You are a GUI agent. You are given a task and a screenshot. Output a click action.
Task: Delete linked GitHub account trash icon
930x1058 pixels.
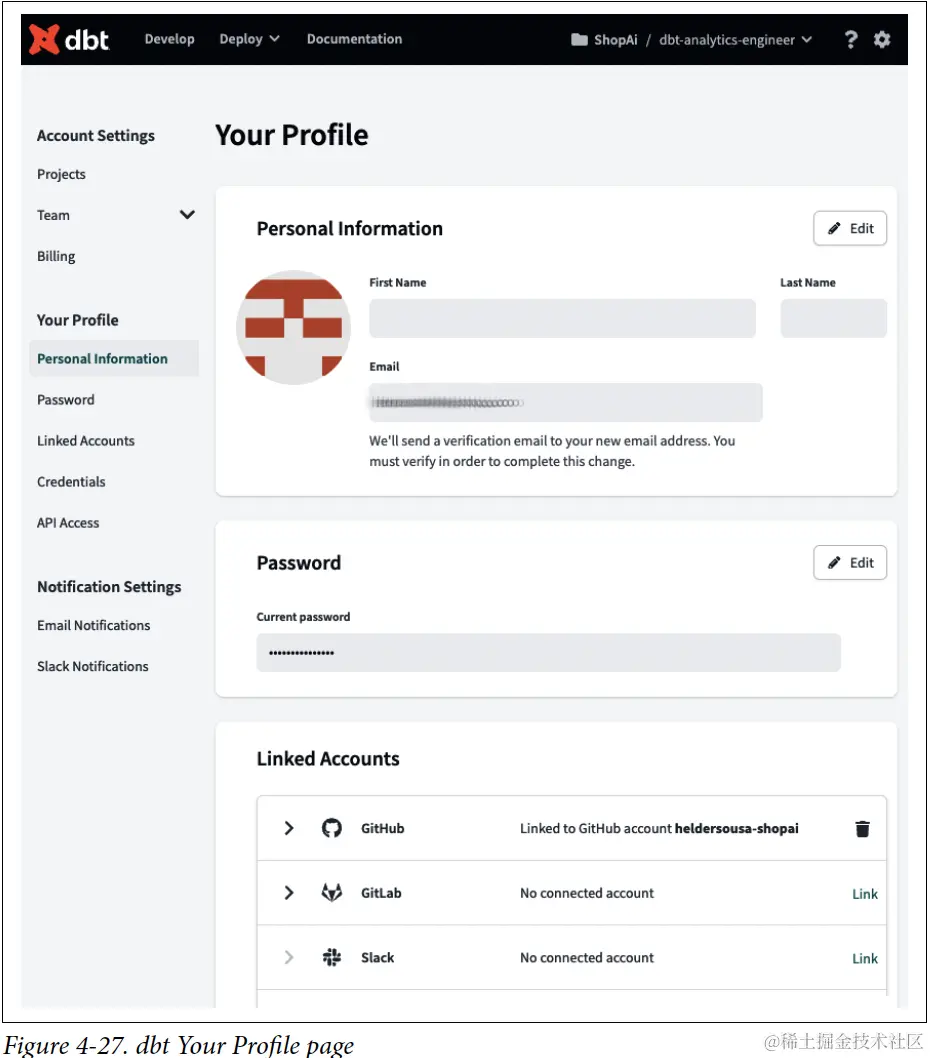coord(862,829)
